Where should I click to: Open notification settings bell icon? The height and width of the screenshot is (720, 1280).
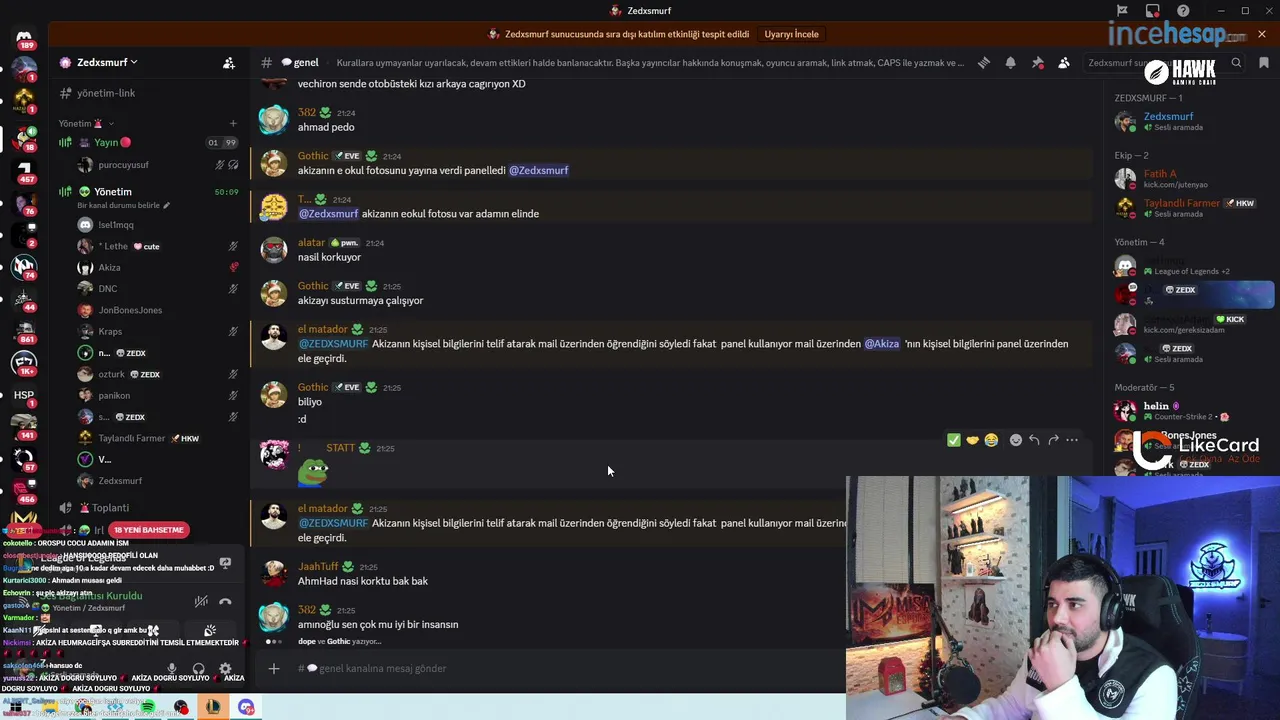(x=1010, y=62)
